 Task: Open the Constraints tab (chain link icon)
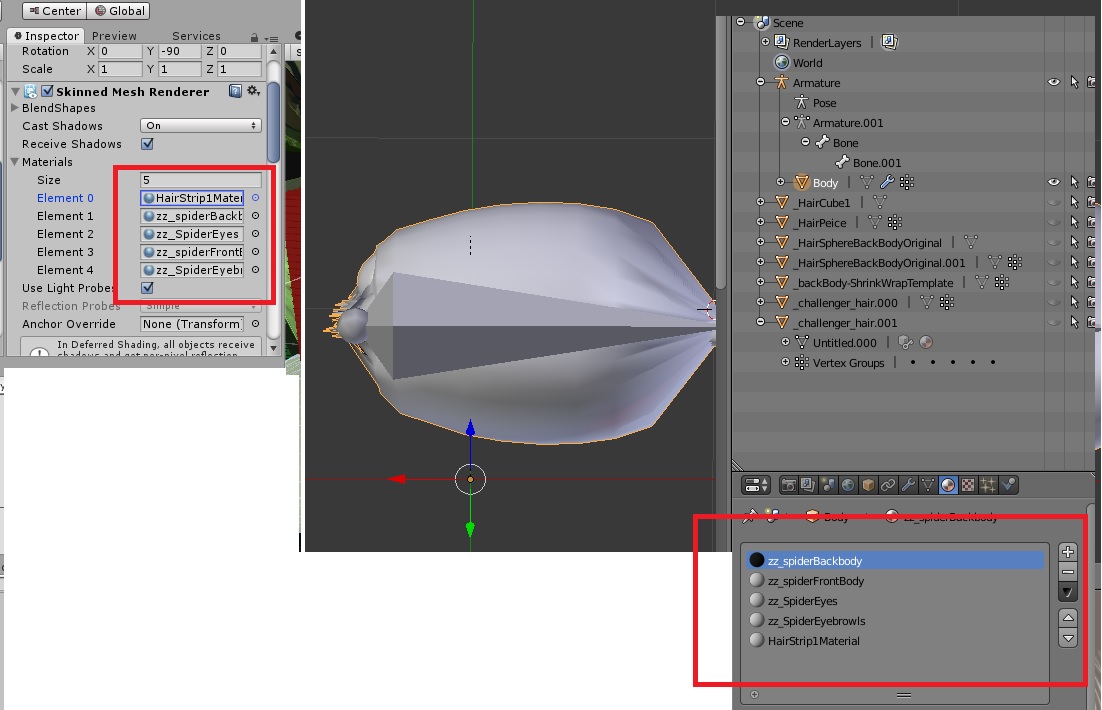tap(886, 486)
